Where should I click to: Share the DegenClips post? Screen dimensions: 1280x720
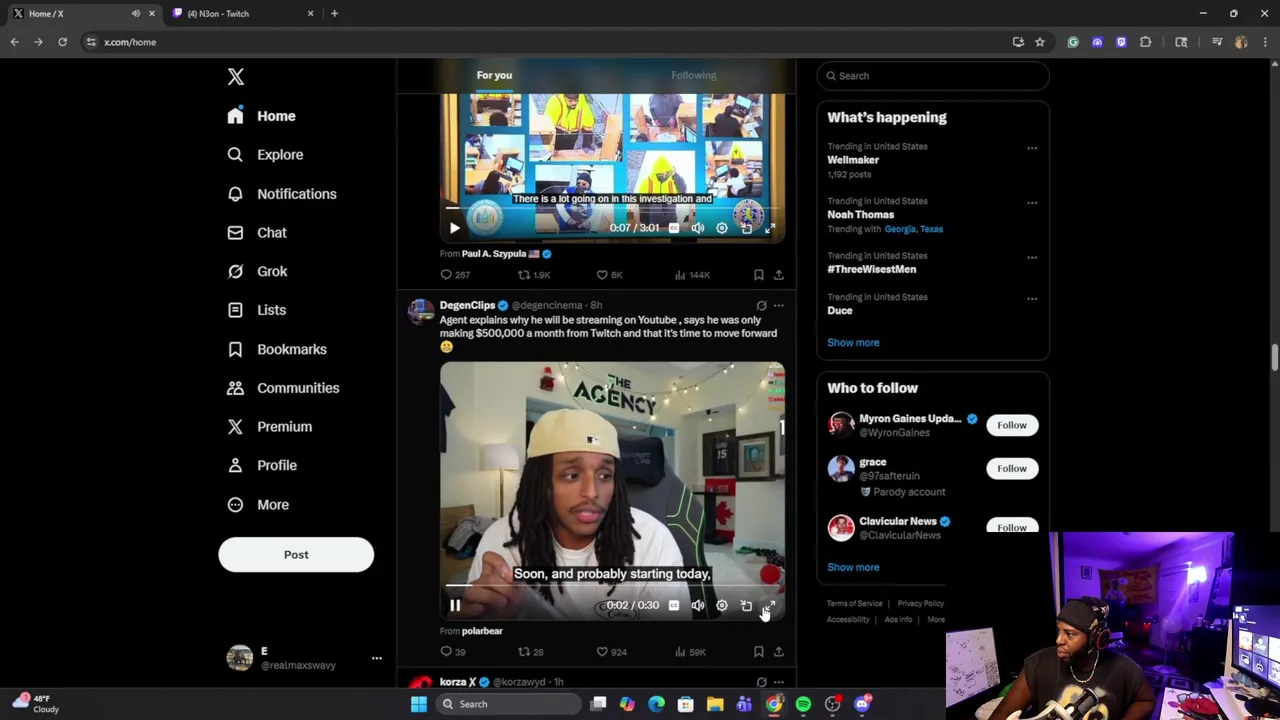(x=778, y=652)
